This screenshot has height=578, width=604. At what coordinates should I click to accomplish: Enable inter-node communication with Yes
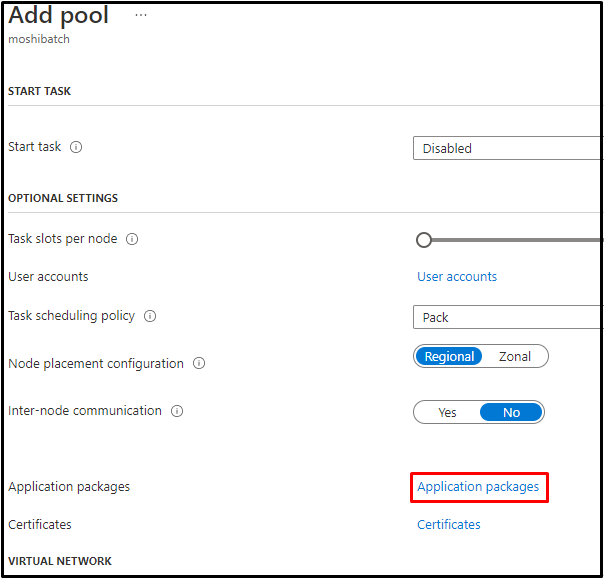(447, 412)
